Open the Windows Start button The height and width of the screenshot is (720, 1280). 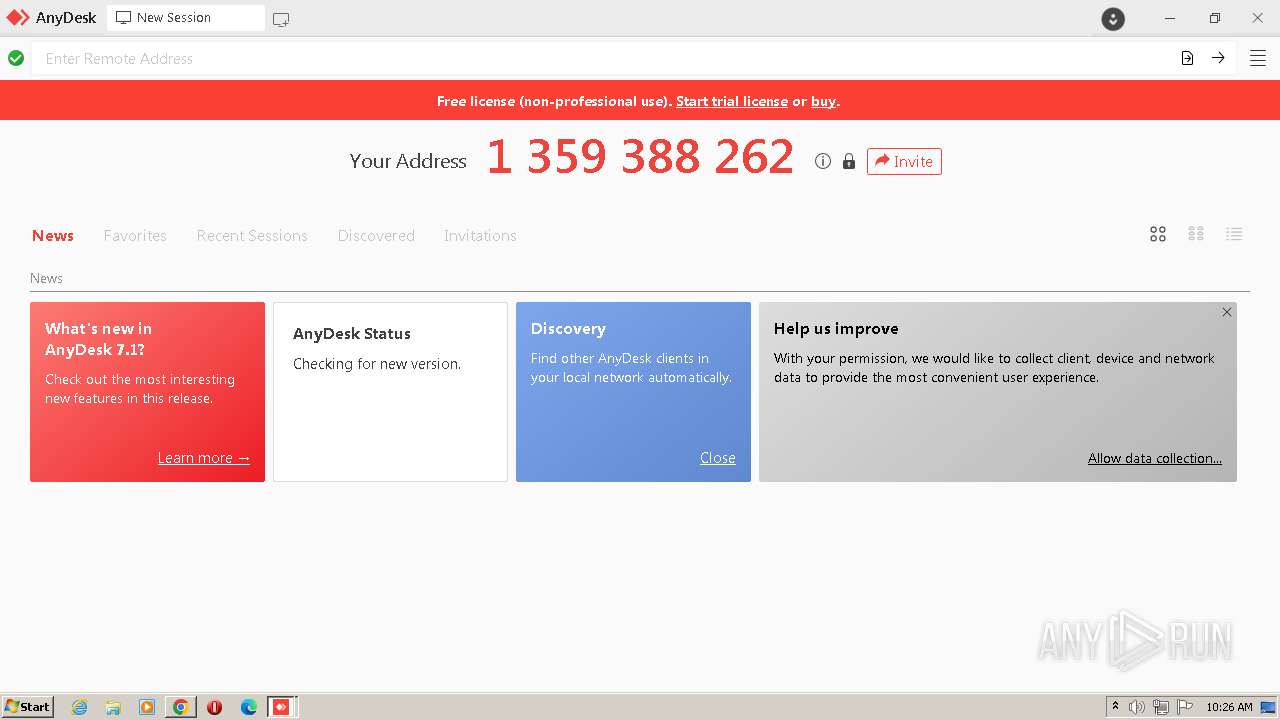pos(28,707)
